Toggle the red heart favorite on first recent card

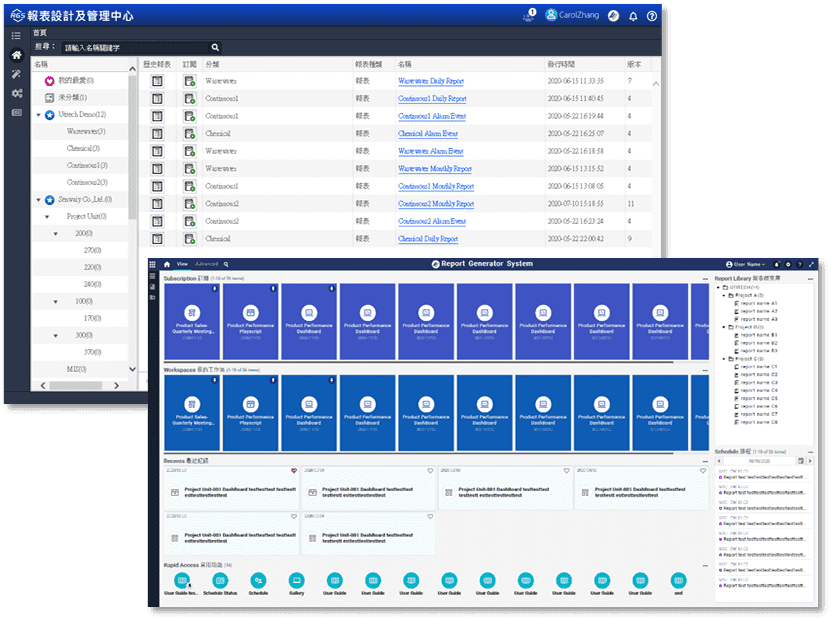click(294, 471)
